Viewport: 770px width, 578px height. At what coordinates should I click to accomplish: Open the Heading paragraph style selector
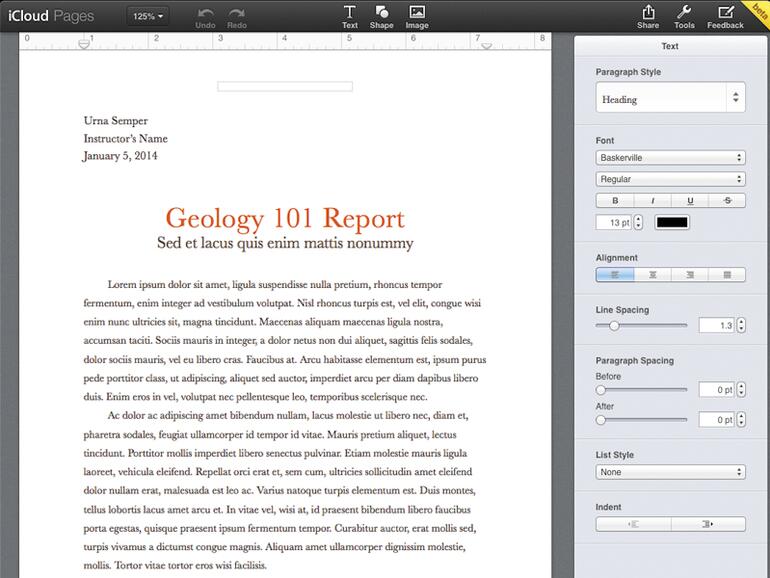[x=670, y=99]
